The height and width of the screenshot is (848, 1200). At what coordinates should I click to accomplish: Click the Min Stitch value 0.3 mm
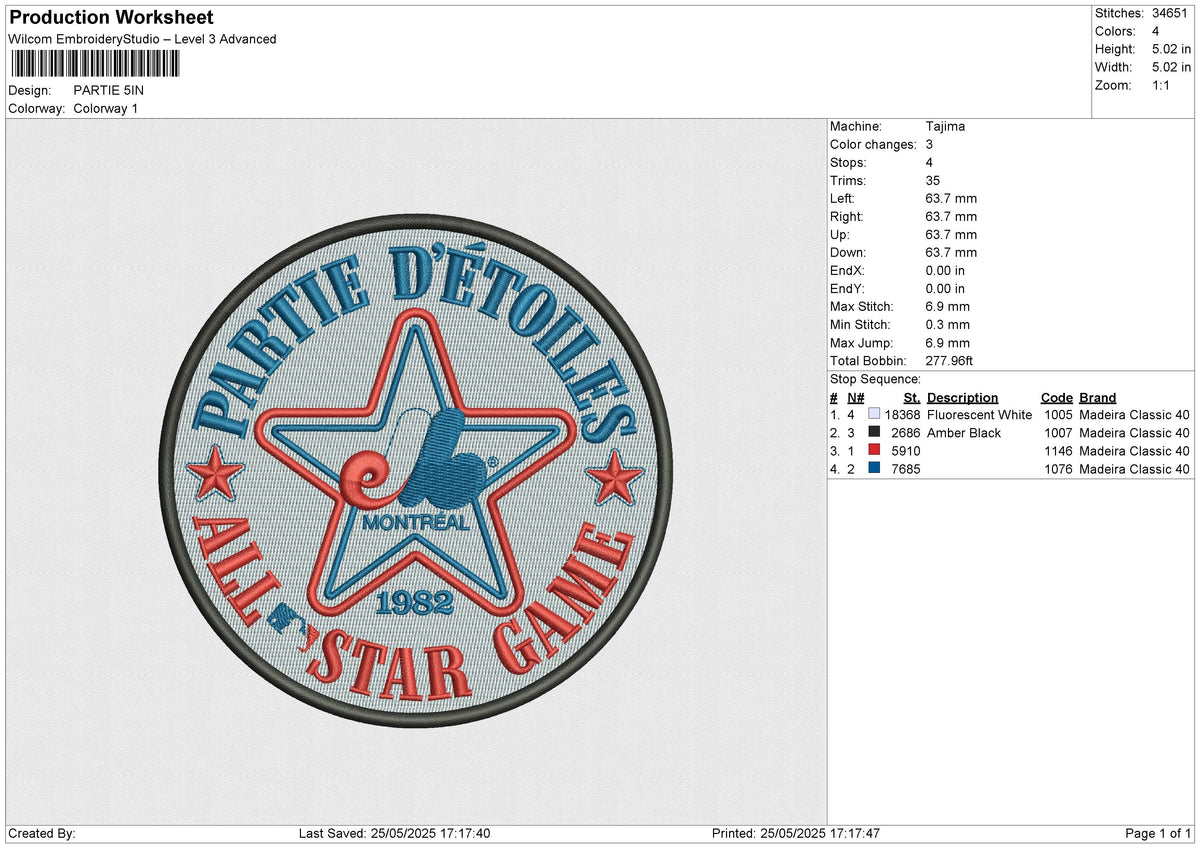pyautogui.click(x=948, y=325)
